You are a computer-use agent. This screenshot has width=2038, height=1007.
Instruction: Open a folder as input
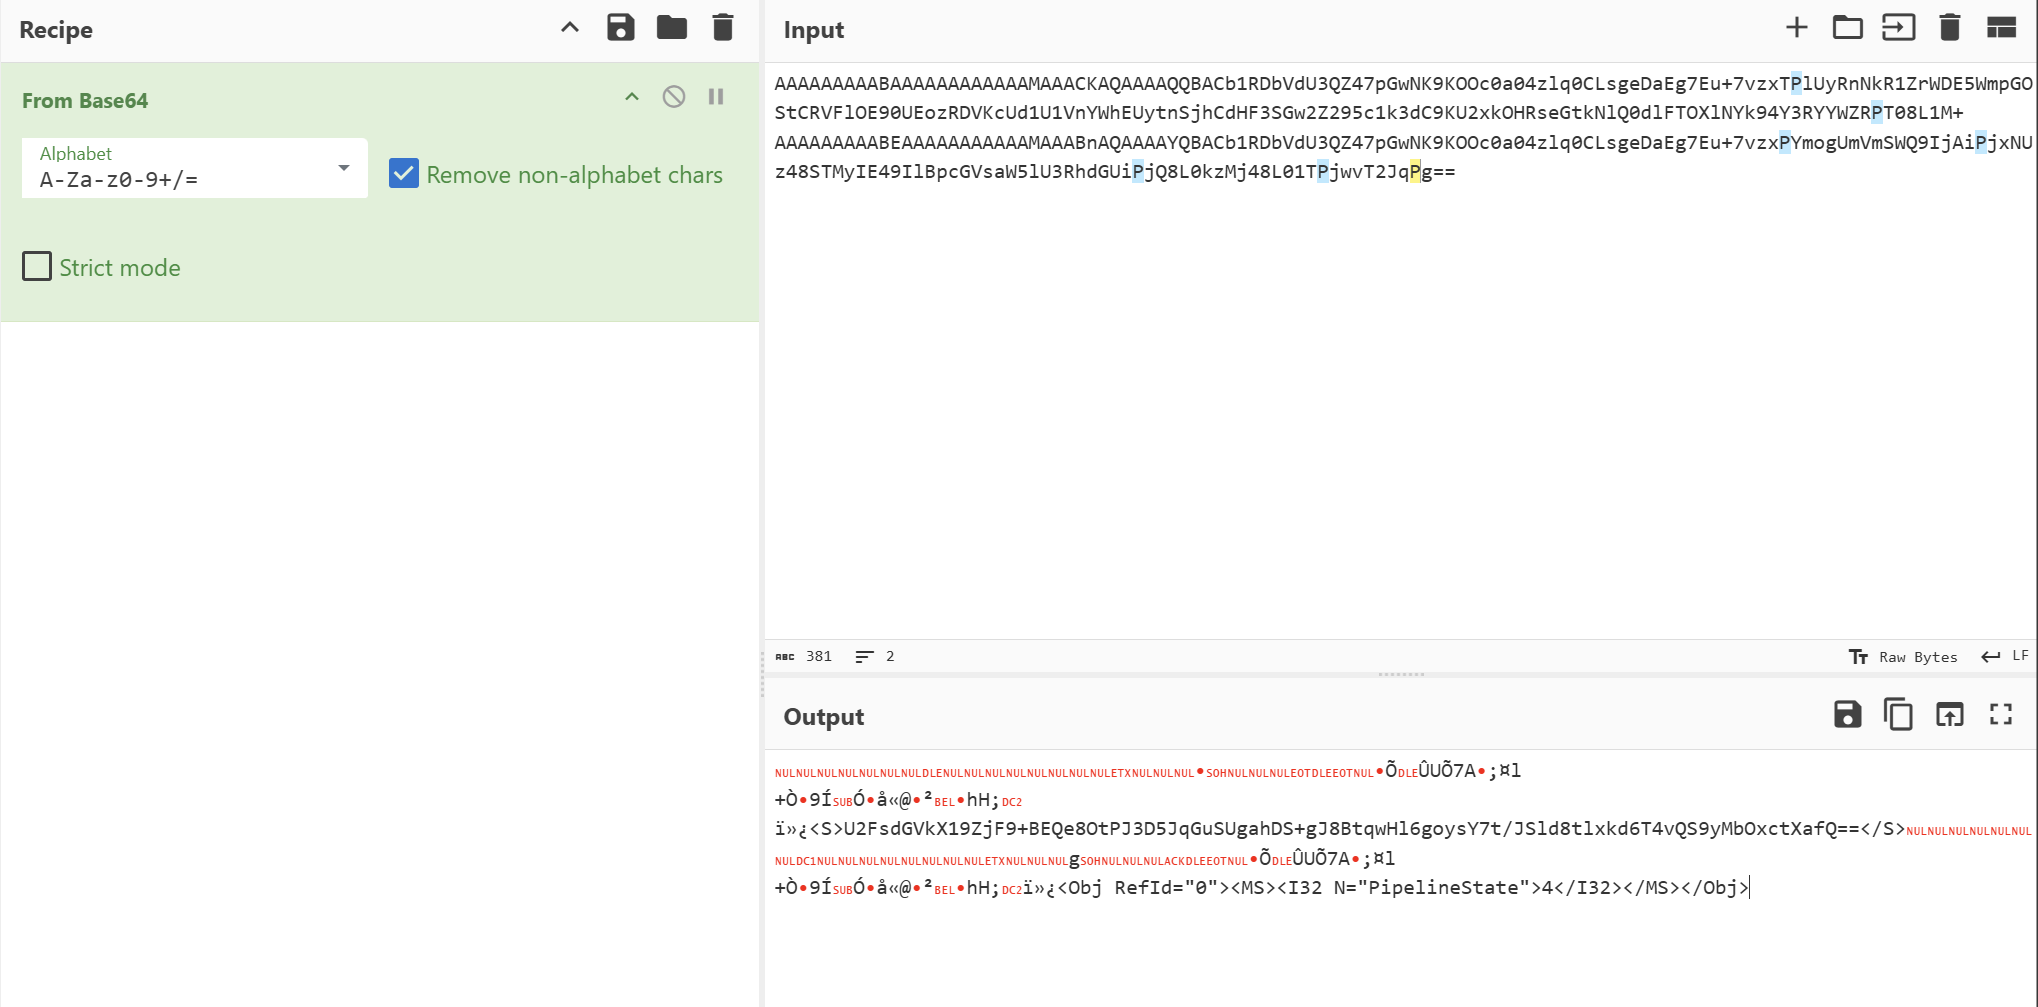[x=1847, y=28]
